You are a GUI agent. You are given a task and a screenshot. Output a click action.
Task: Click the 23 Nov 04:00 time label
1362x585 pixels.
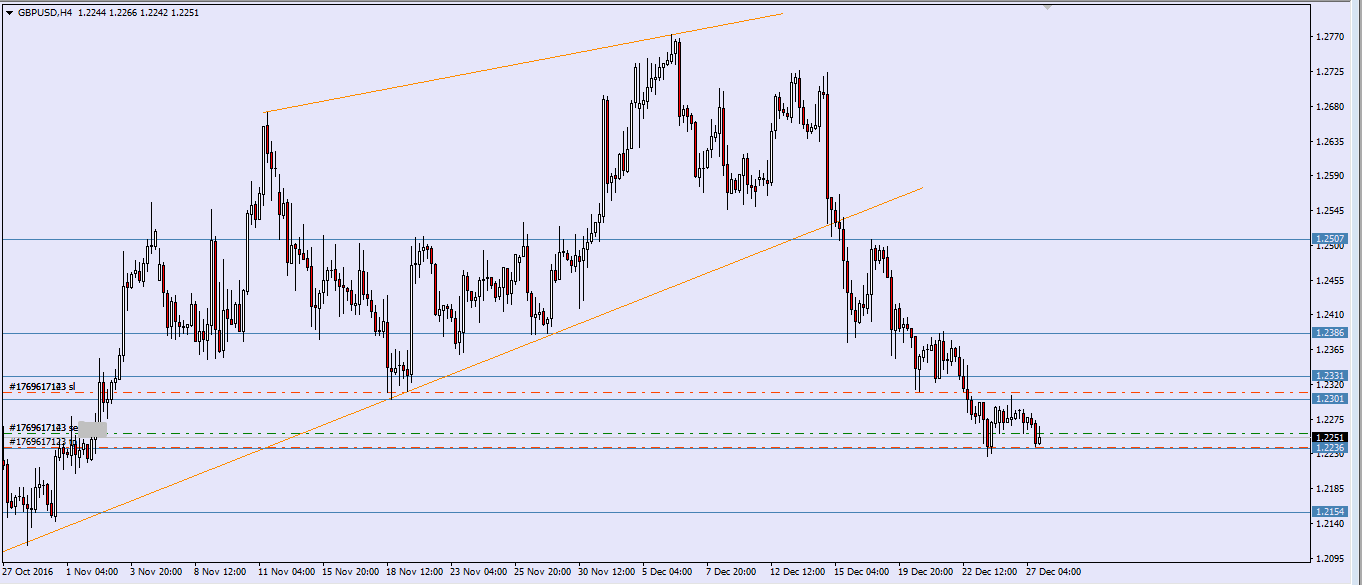pos(479,573)
